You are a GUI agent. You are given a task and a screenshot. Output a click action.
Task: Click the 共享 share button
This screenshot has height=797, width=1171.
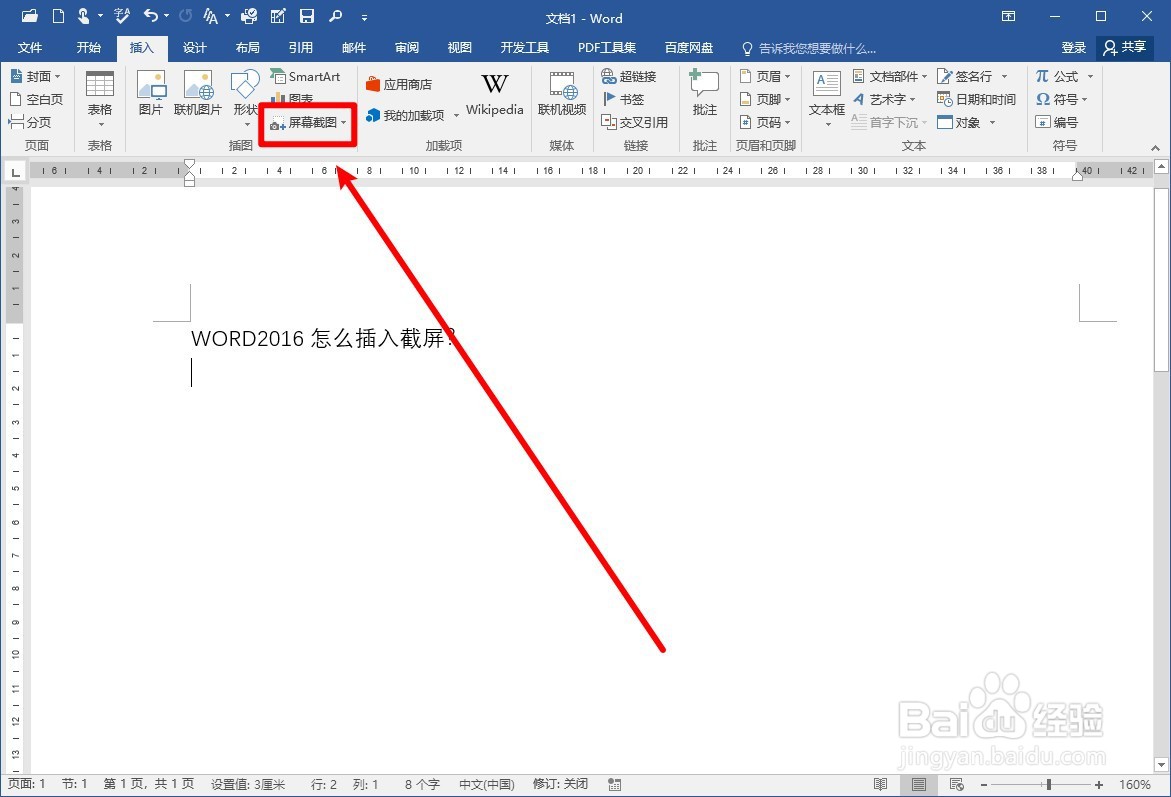pyautogui.click(x=1124, y=47)
